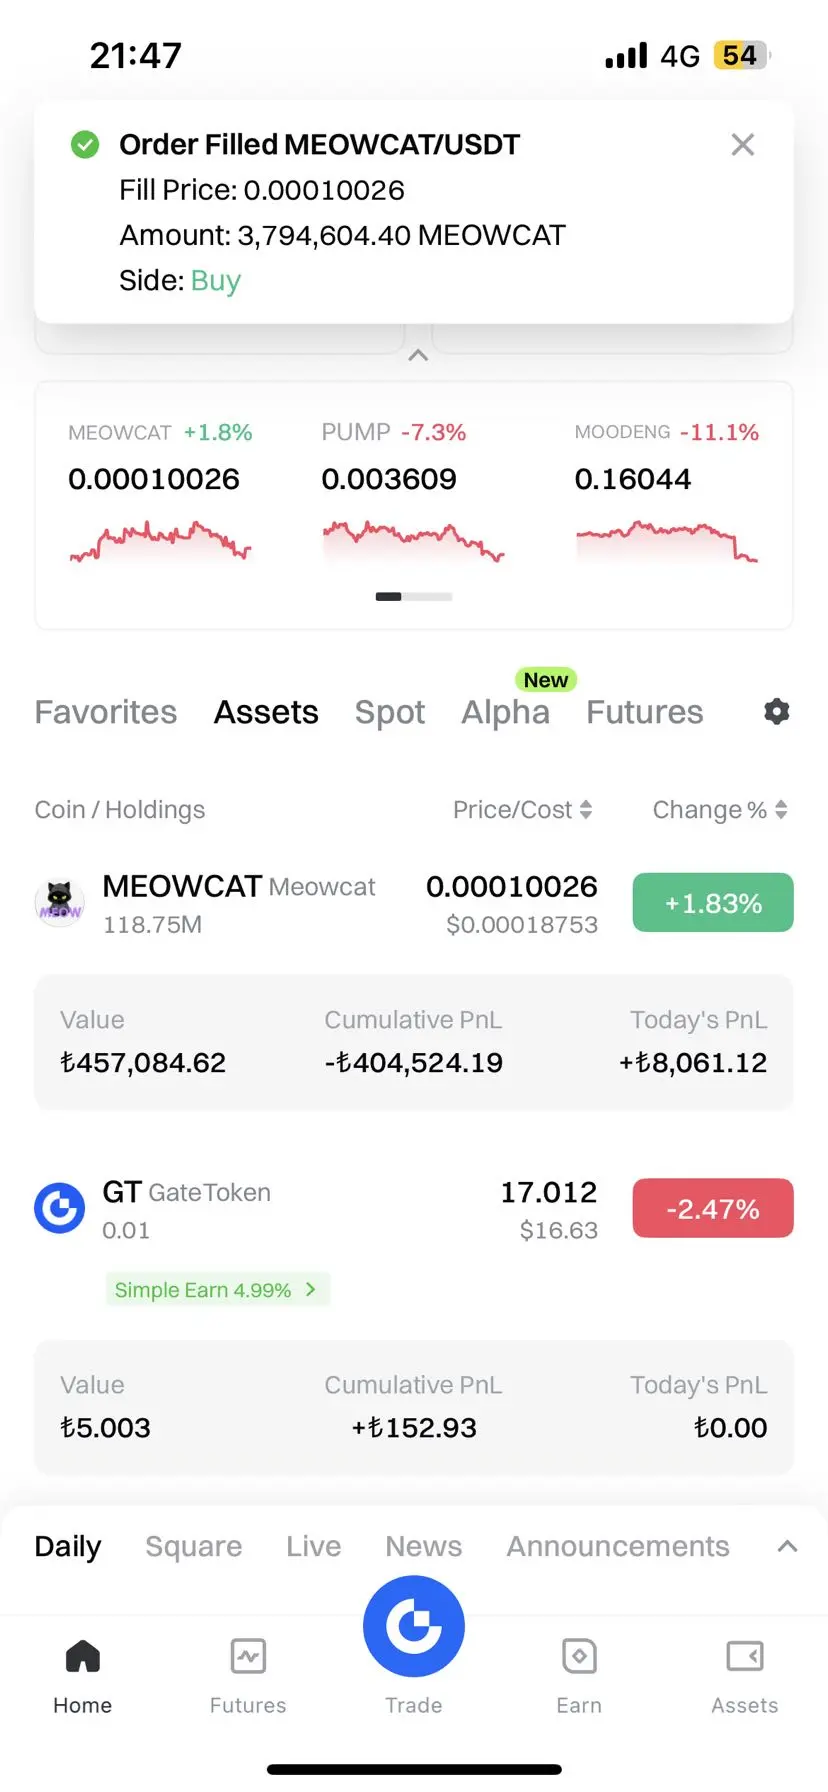Open Earn in bottom navigation
This screenshot has height=1792, width=828.
click(579, 1677)
